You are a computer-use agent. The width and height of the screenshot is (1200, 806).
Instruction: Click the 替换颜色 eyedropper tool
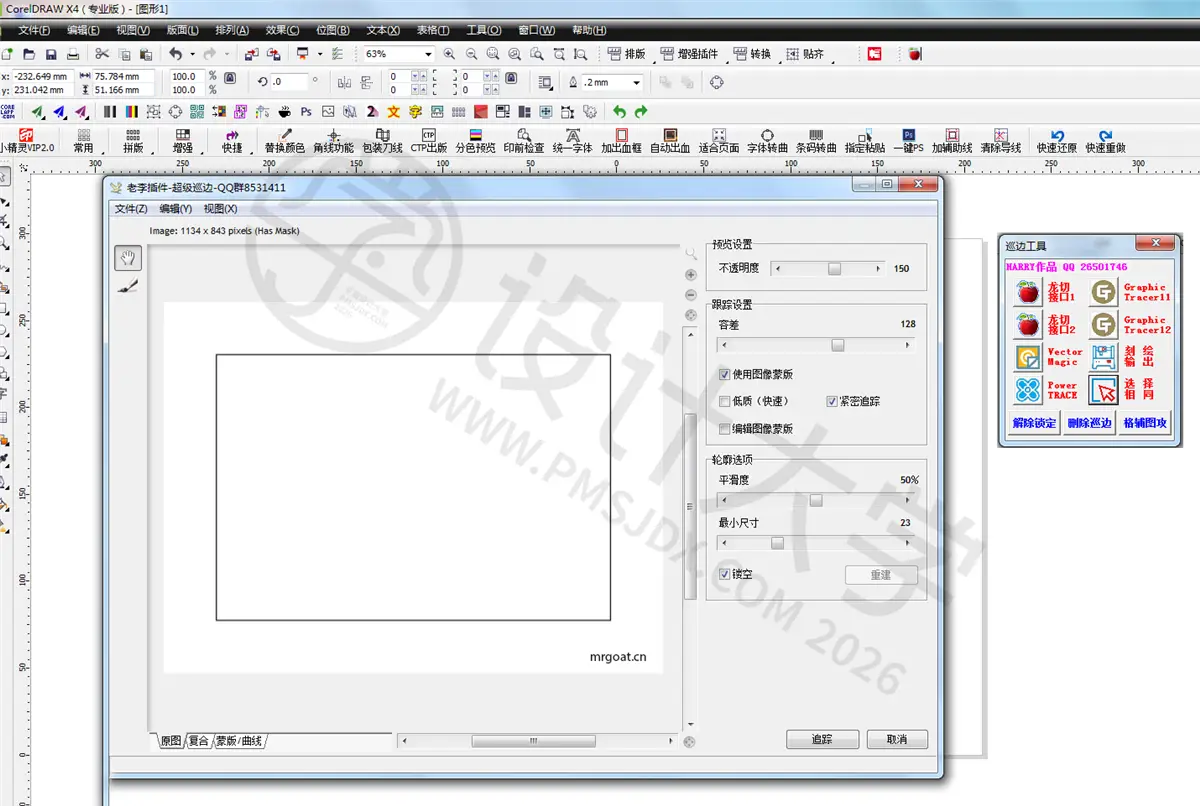click(285, 141)
